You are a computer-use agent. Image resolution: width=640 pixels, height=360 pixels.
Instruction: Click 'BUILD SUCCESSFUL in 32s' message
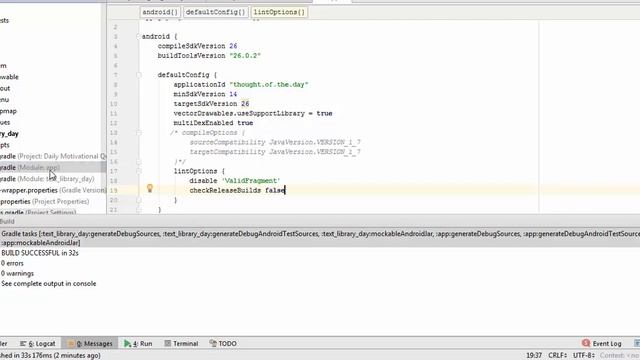pyautogui.click(x=40, y=253)
